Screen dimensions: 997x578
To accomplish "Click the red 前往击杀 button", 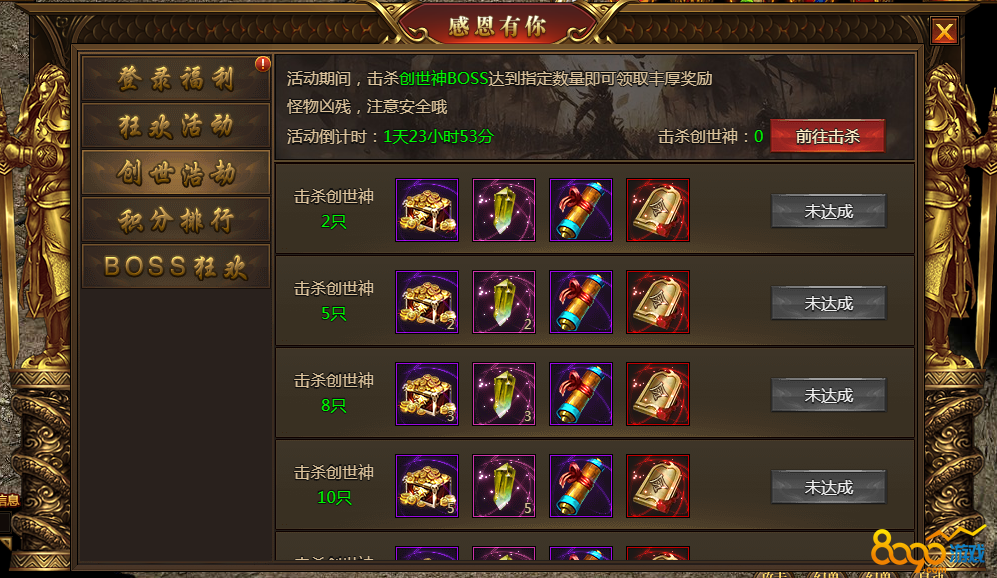I will (x=827, y=136).
